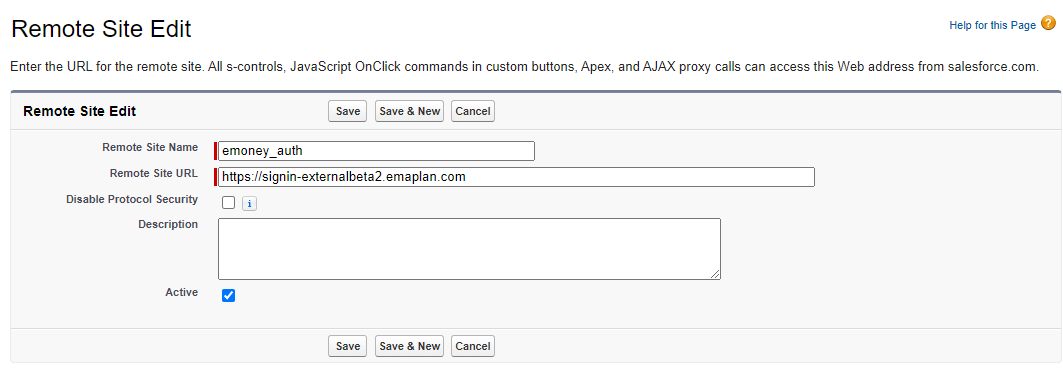Enable the Disable Protocol Security checkbox

pos(228,203)
